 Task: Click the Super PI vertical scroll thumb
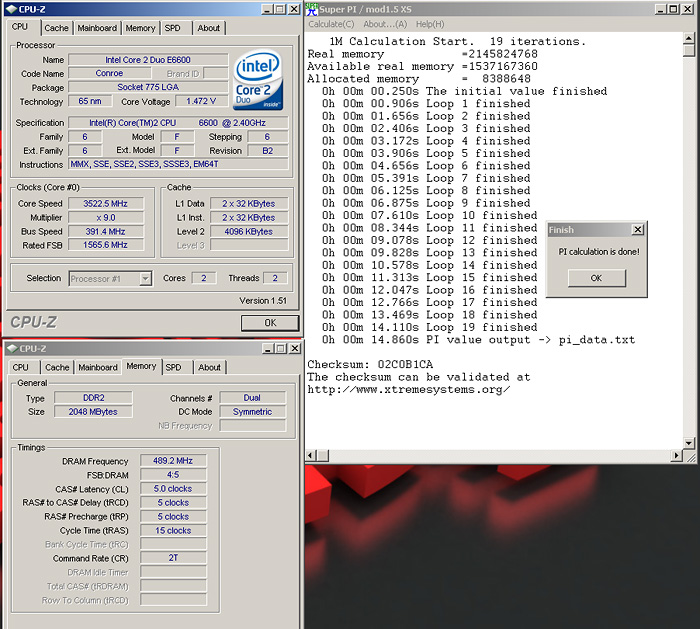689,50
